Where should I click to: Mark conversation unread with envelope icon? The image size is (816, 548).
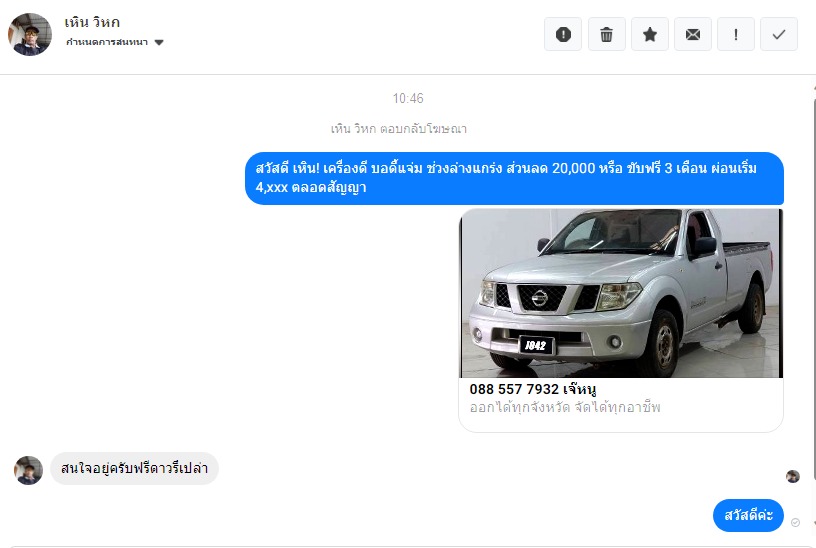[x=692, y=35]
